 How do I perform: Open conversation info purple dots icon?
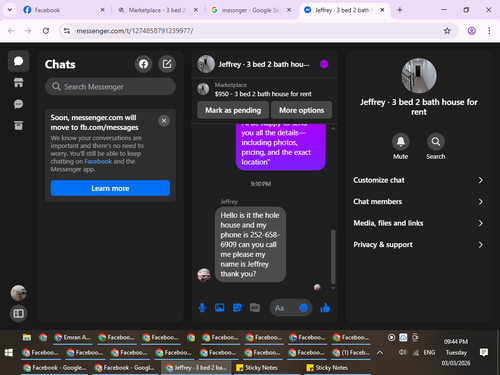[x=324, y=64]
